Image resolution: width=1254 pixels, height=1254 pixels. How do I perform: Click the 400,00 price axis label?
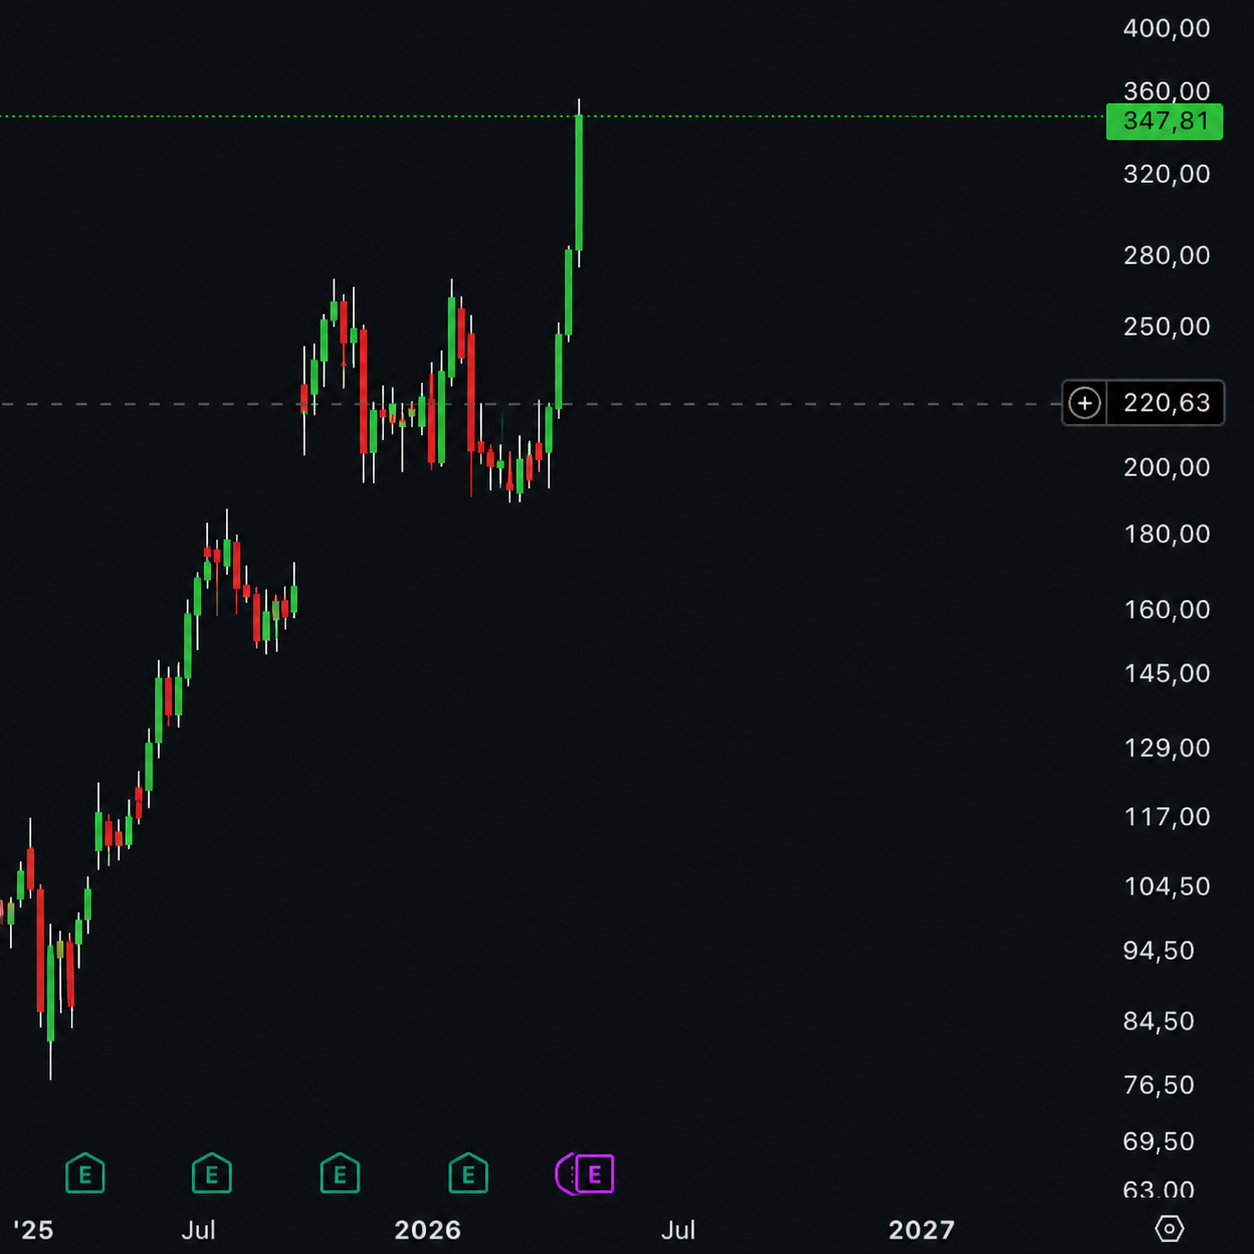click(x=1166, y=28)
